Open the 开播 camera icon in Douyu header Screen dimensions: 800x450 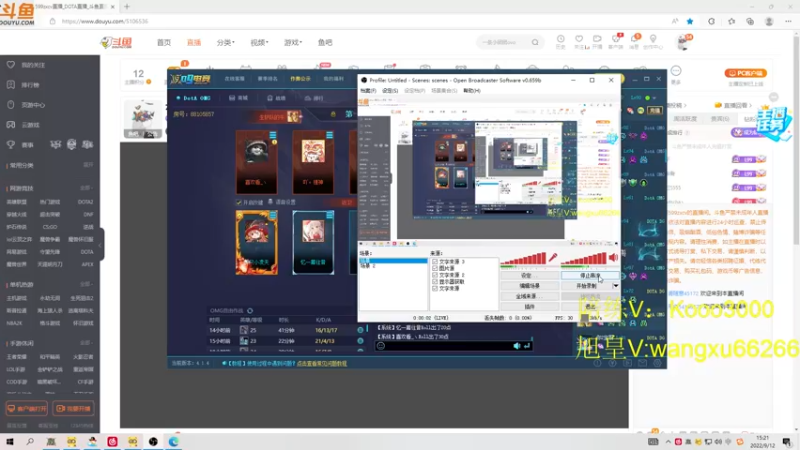click(x=597, y=39)
